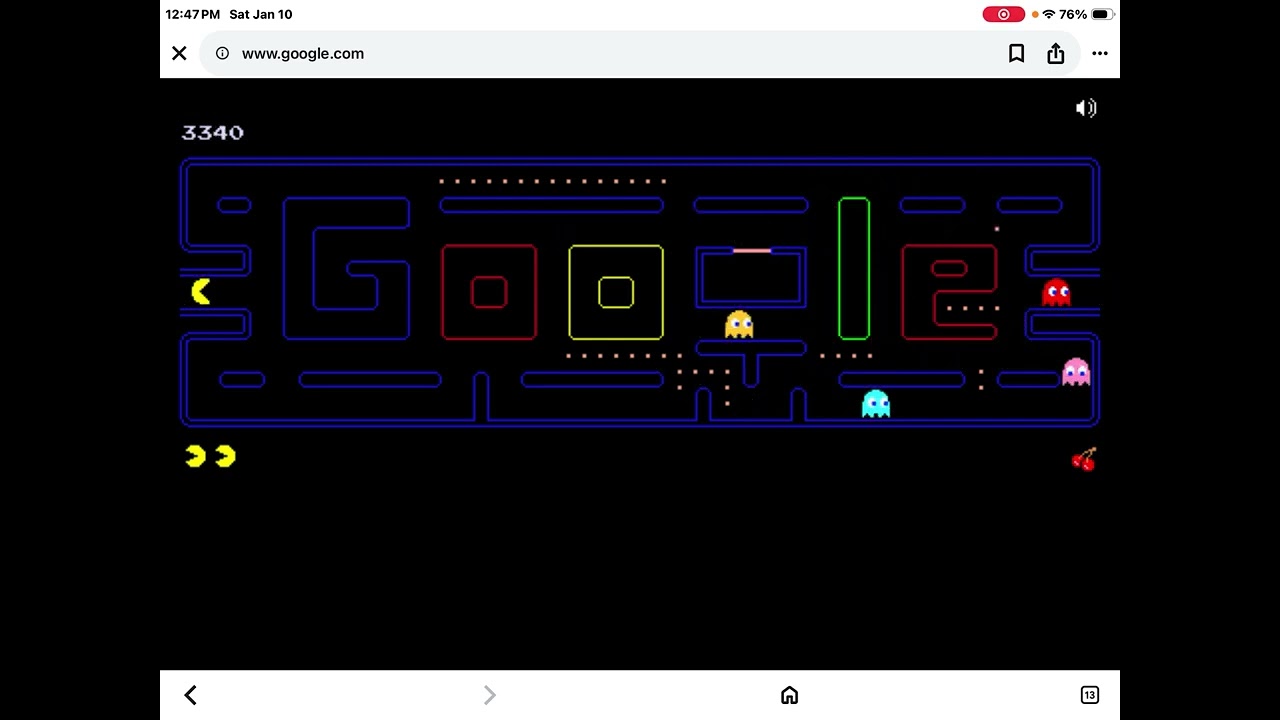
Task: Click the cyan ghost Inky
Action: [x=876, y=404]
